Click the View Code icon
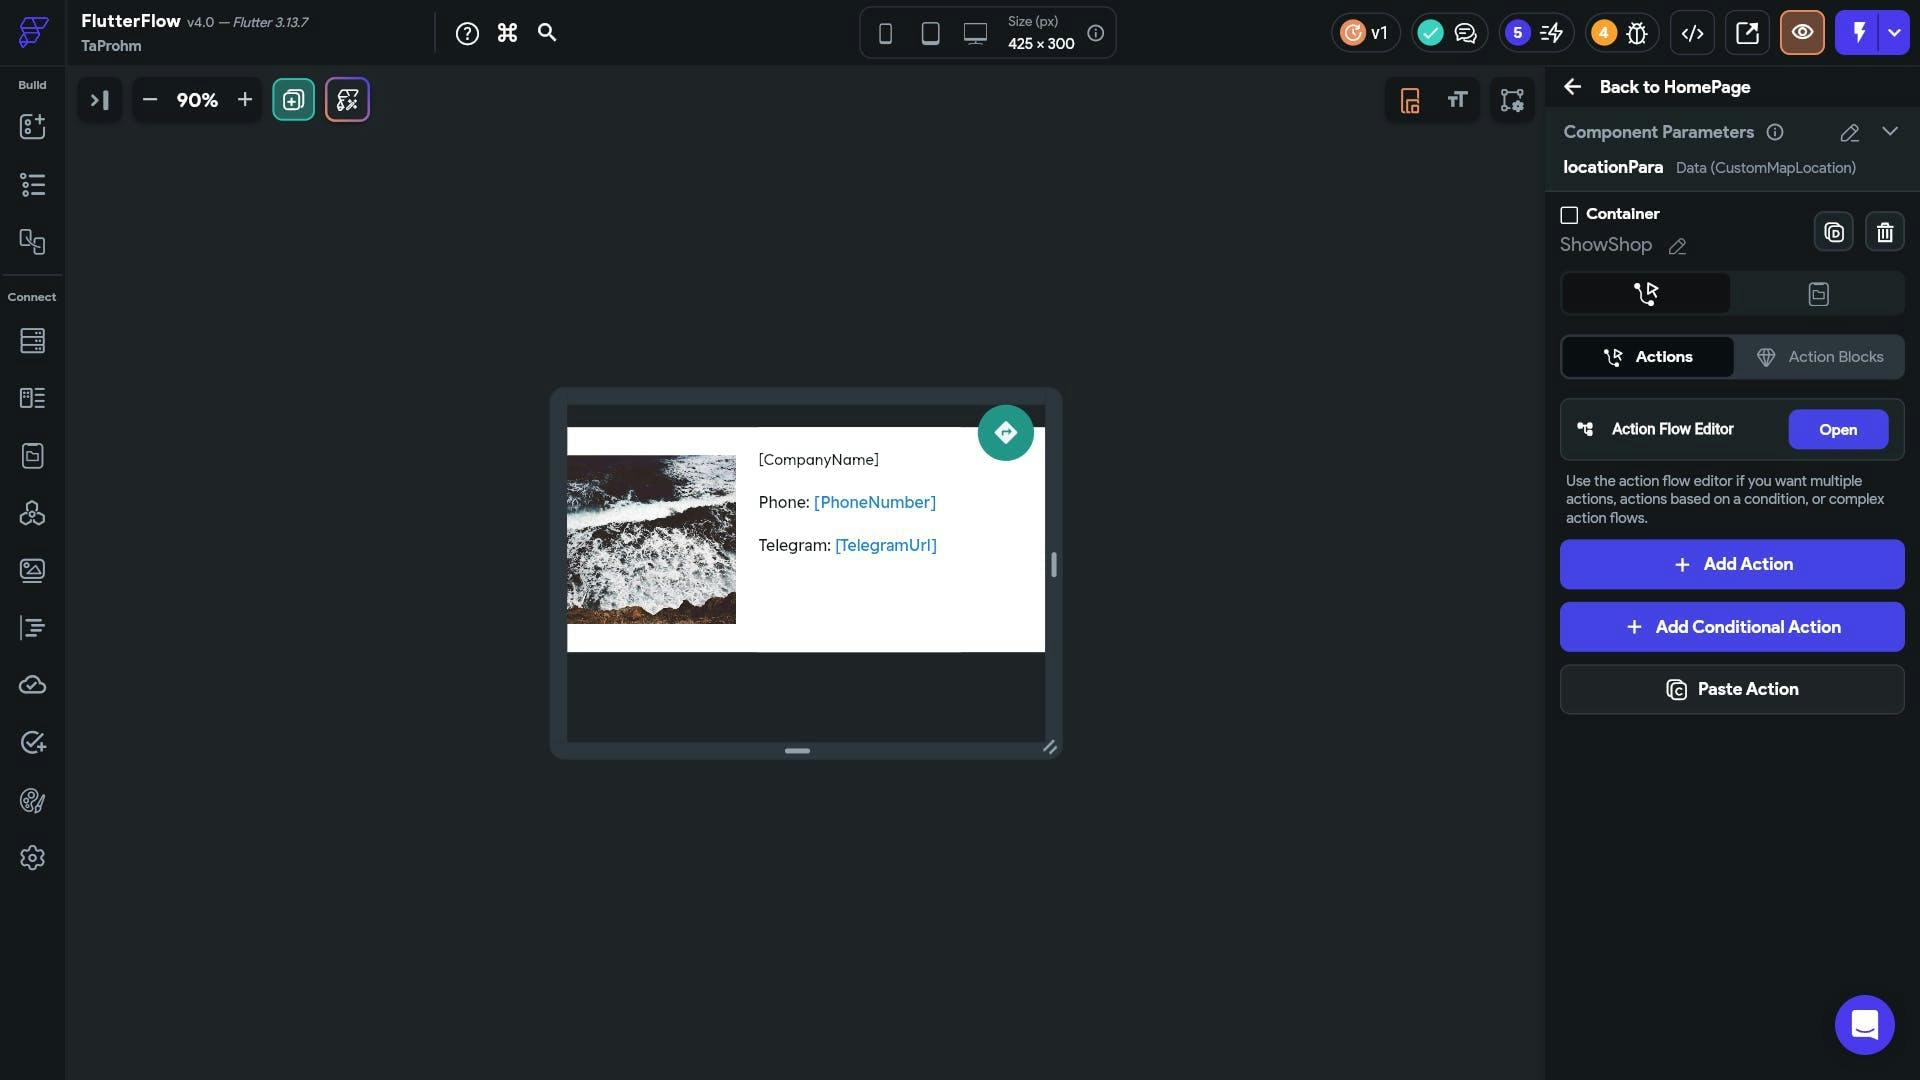This screenshot has height=1080, width=1920. [1692, 33]
